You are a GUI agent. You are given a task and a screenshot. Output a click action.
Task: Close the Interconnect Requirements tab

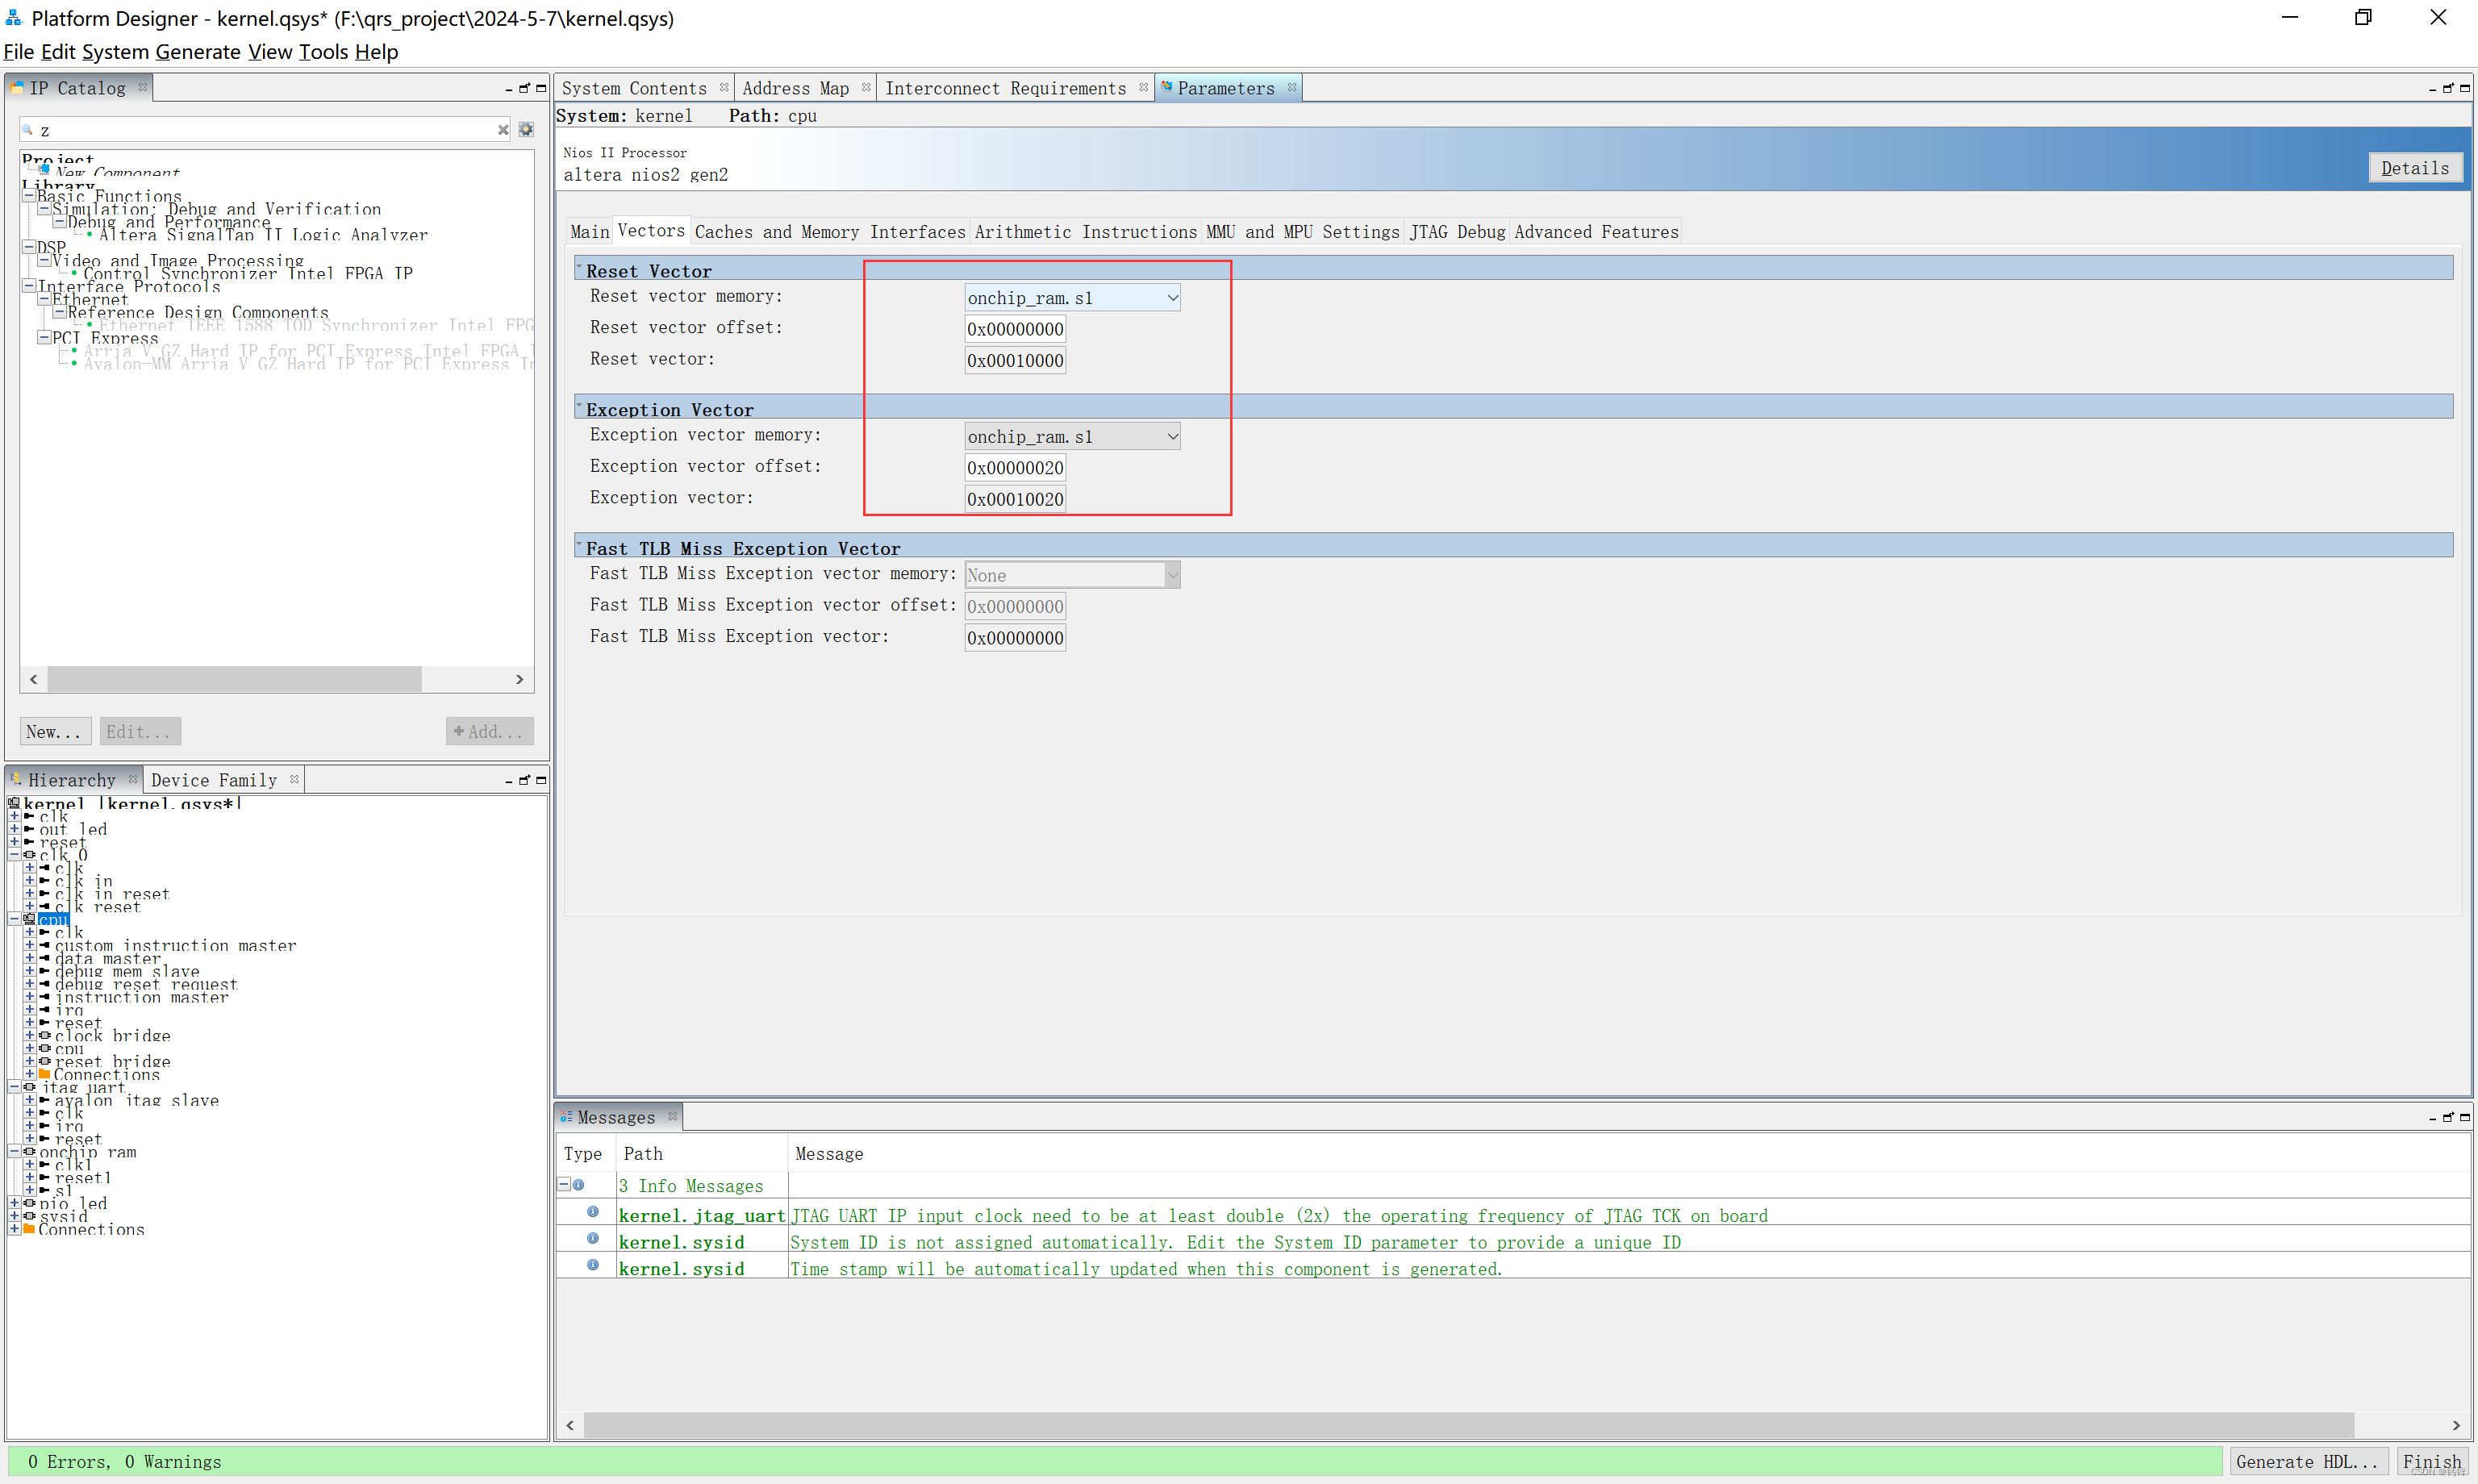pos(1143,87)
